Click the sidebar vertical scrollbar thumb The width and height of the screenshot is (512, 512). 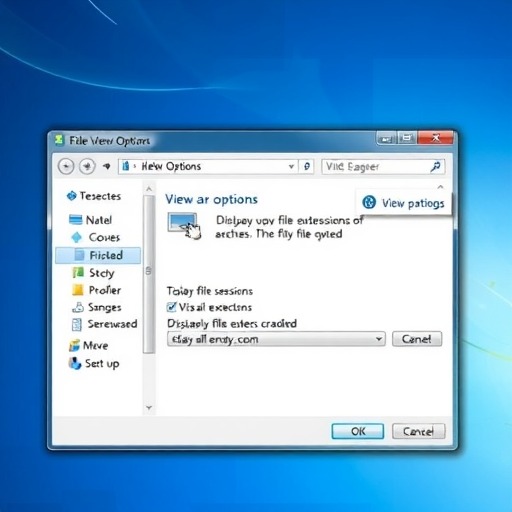pyautogui.click(x=149, y=274)
